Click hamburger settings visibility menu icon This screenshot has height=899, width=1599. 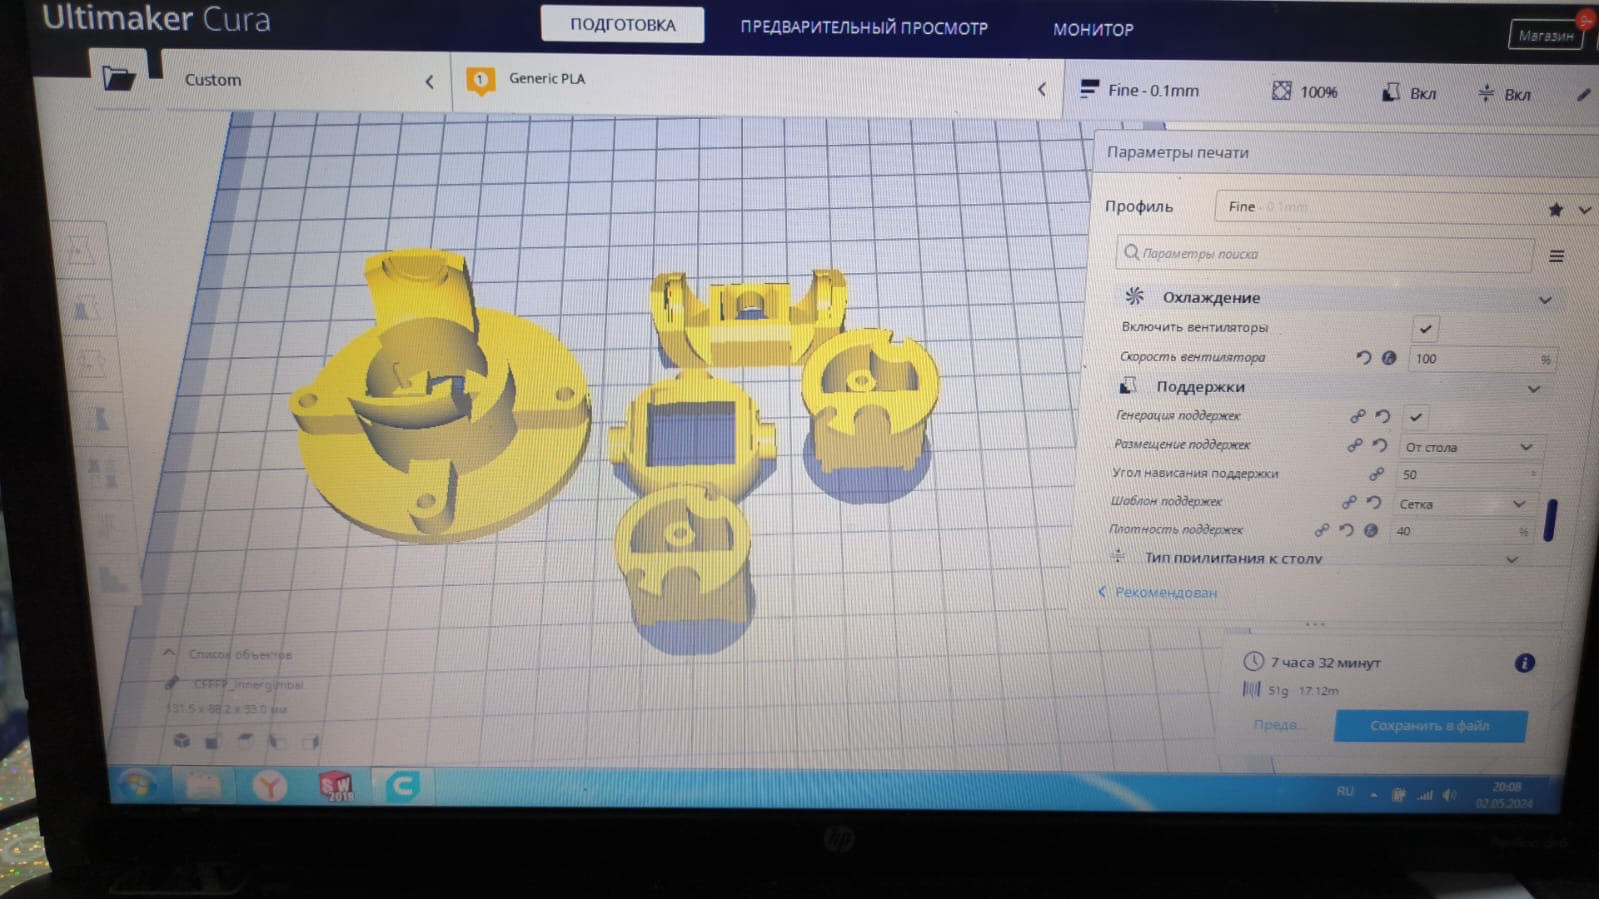tap(1556, 256)
